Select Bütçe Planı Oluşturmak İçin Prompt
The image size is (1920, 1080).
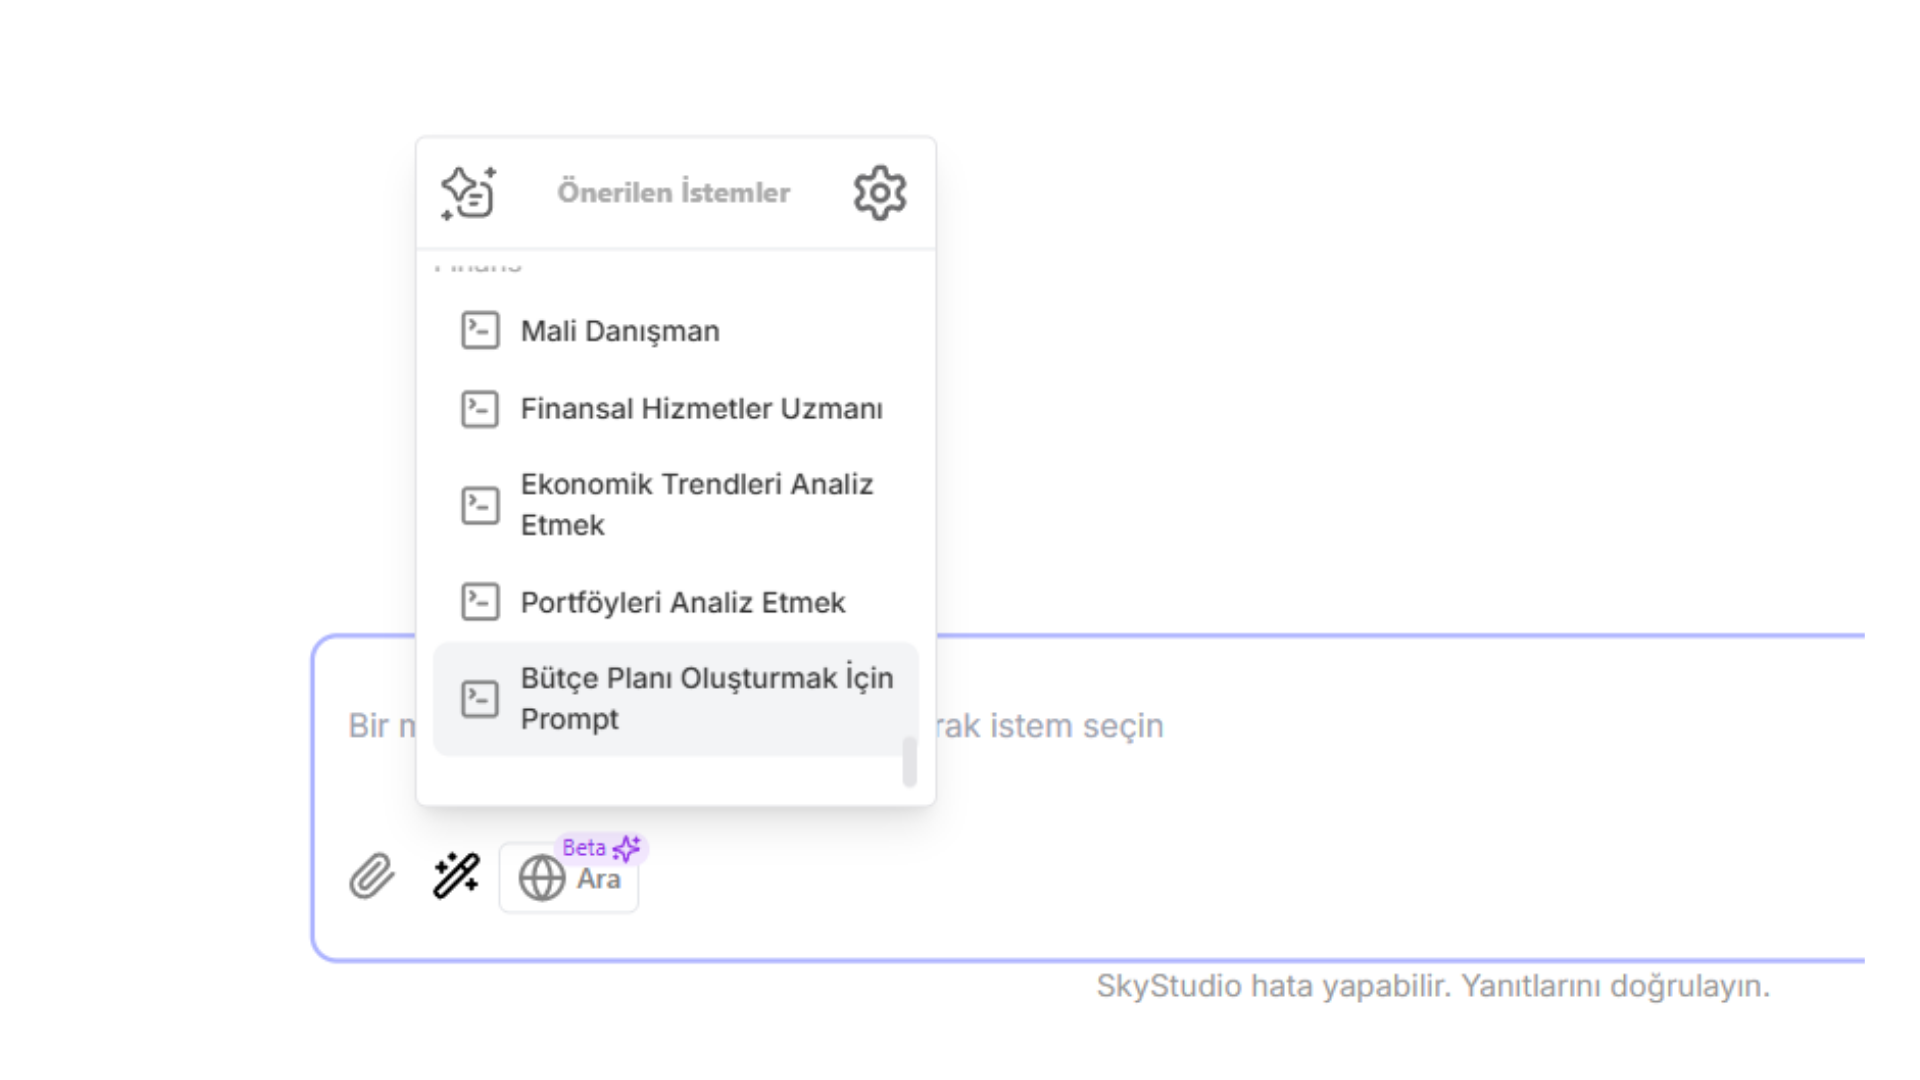click(x=676, y=698)
